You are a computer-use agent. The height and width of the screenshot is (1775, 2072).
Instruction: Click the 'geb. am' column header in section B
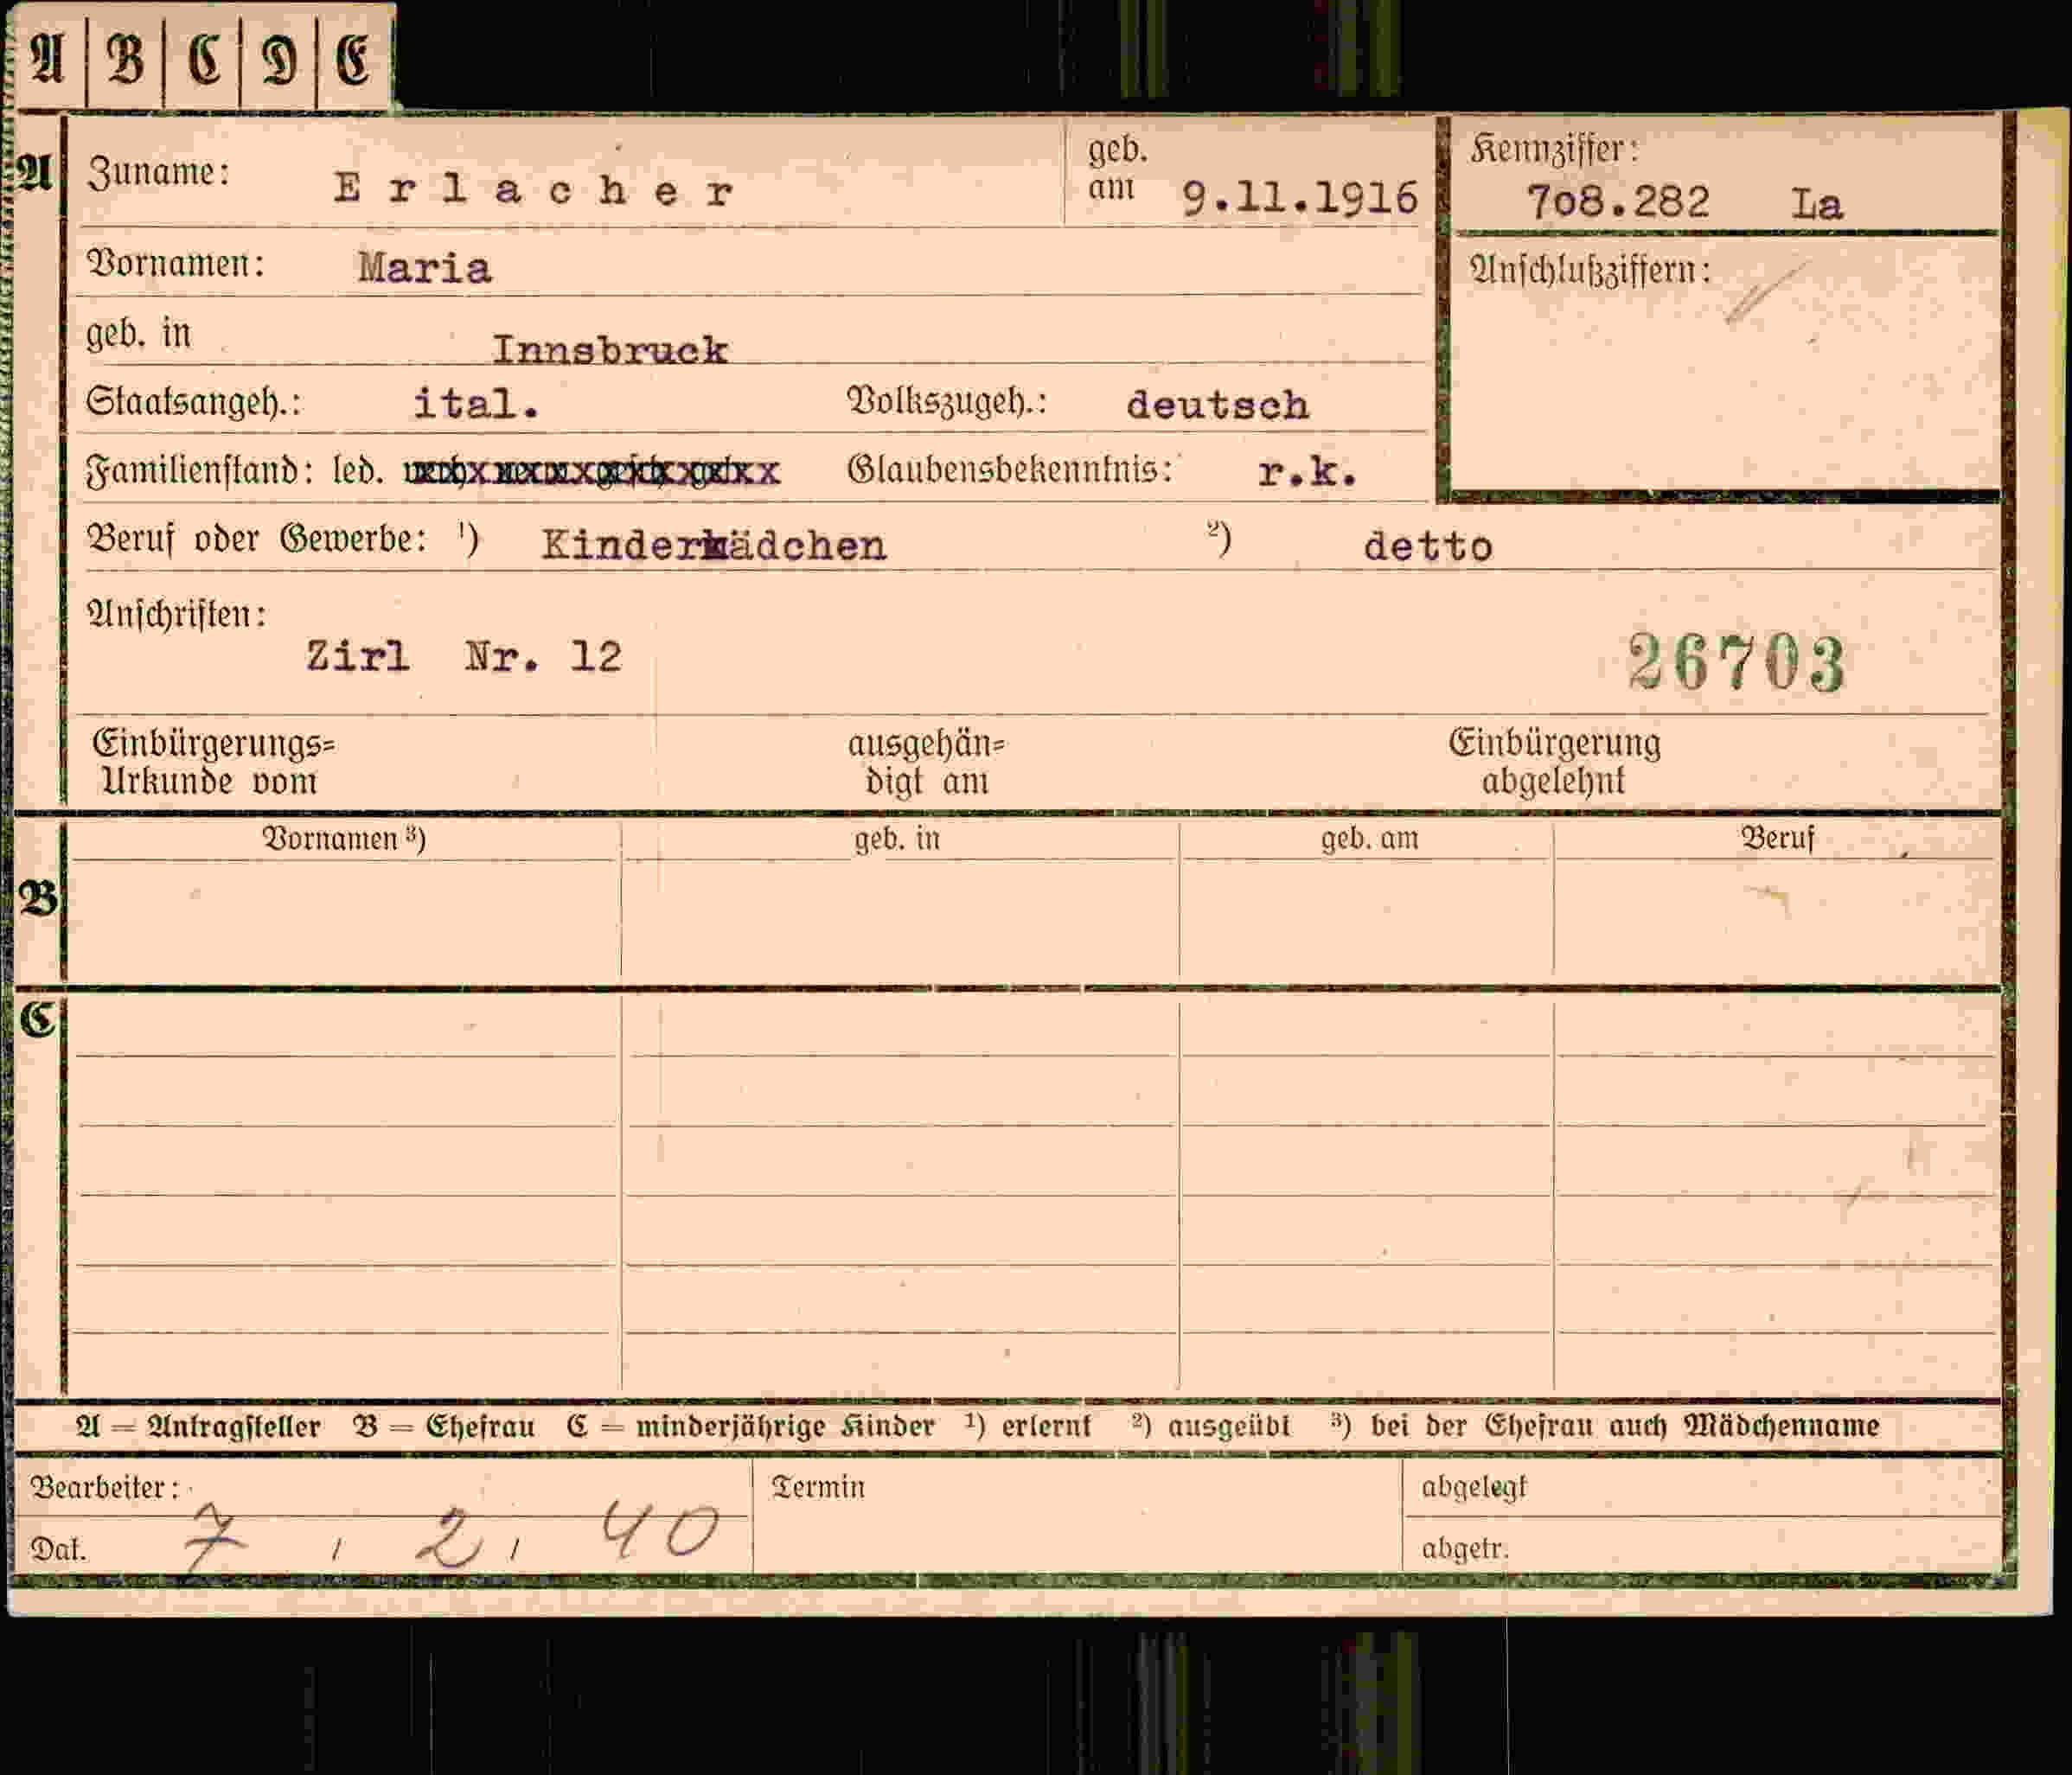pyautogui.click(x=1369, y=838)
